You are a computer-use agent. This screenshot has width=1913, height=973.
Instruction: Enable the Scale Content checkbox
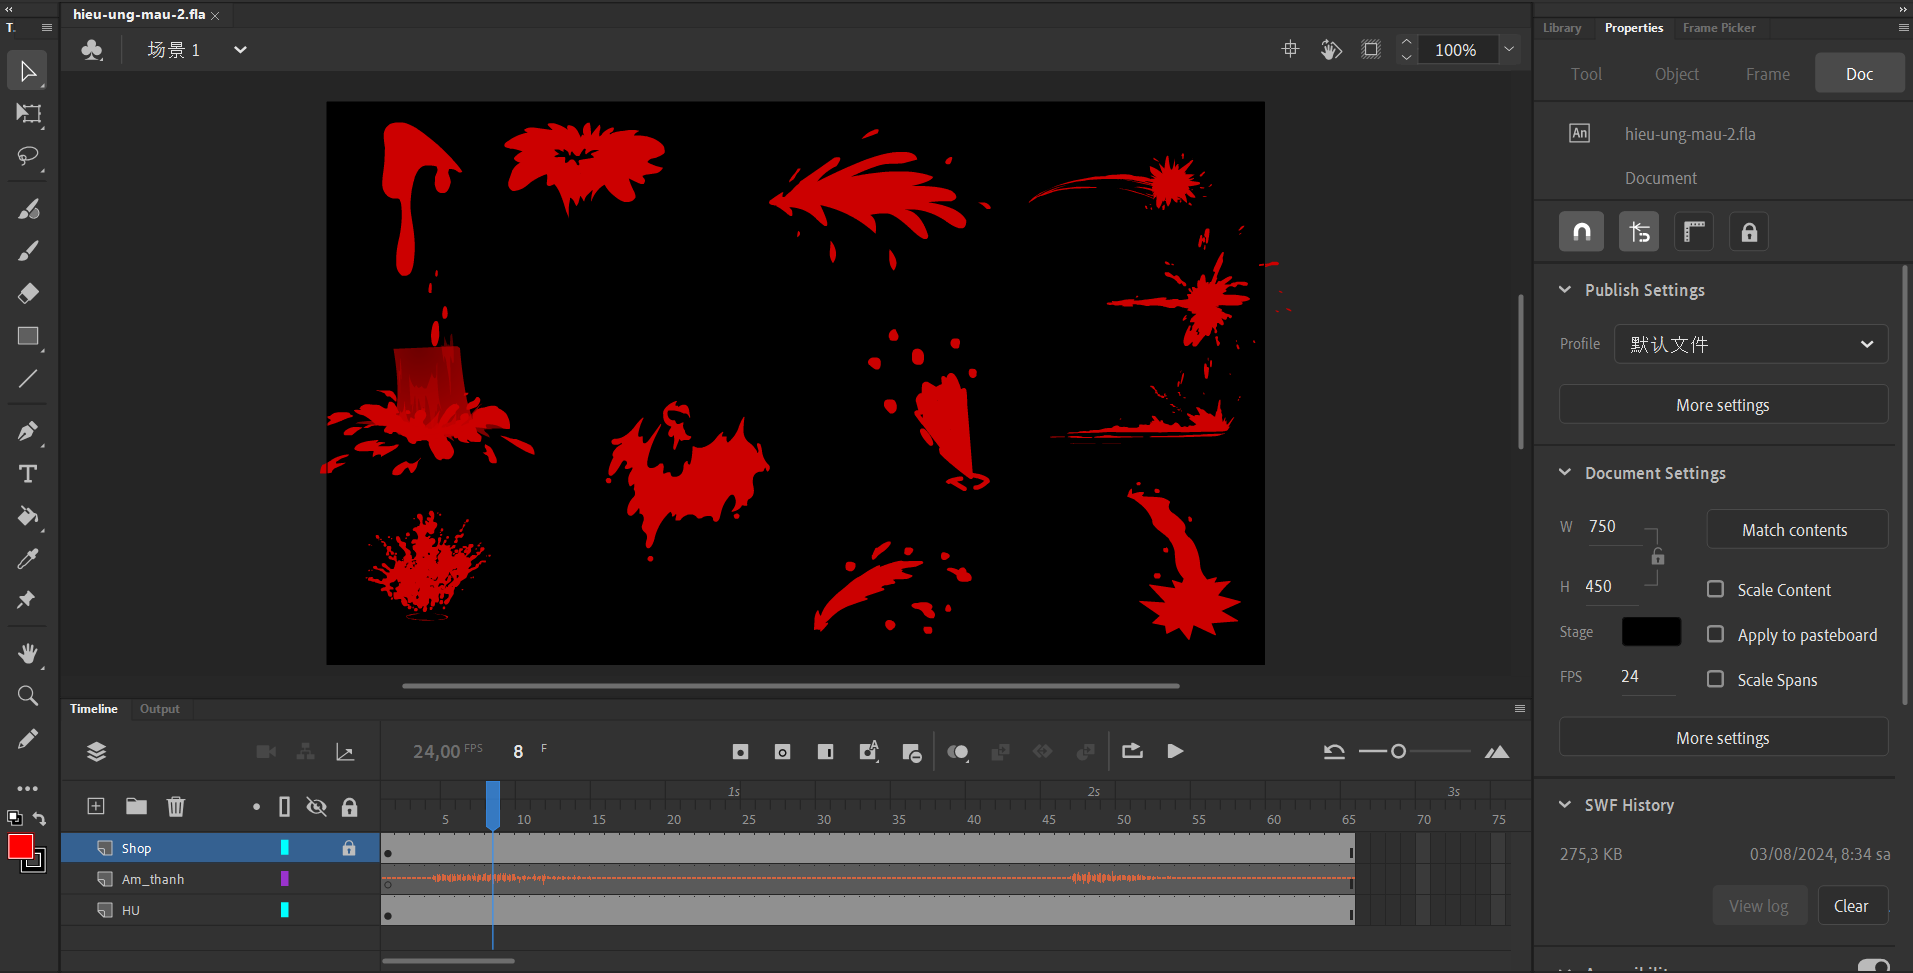[1715, 589]
